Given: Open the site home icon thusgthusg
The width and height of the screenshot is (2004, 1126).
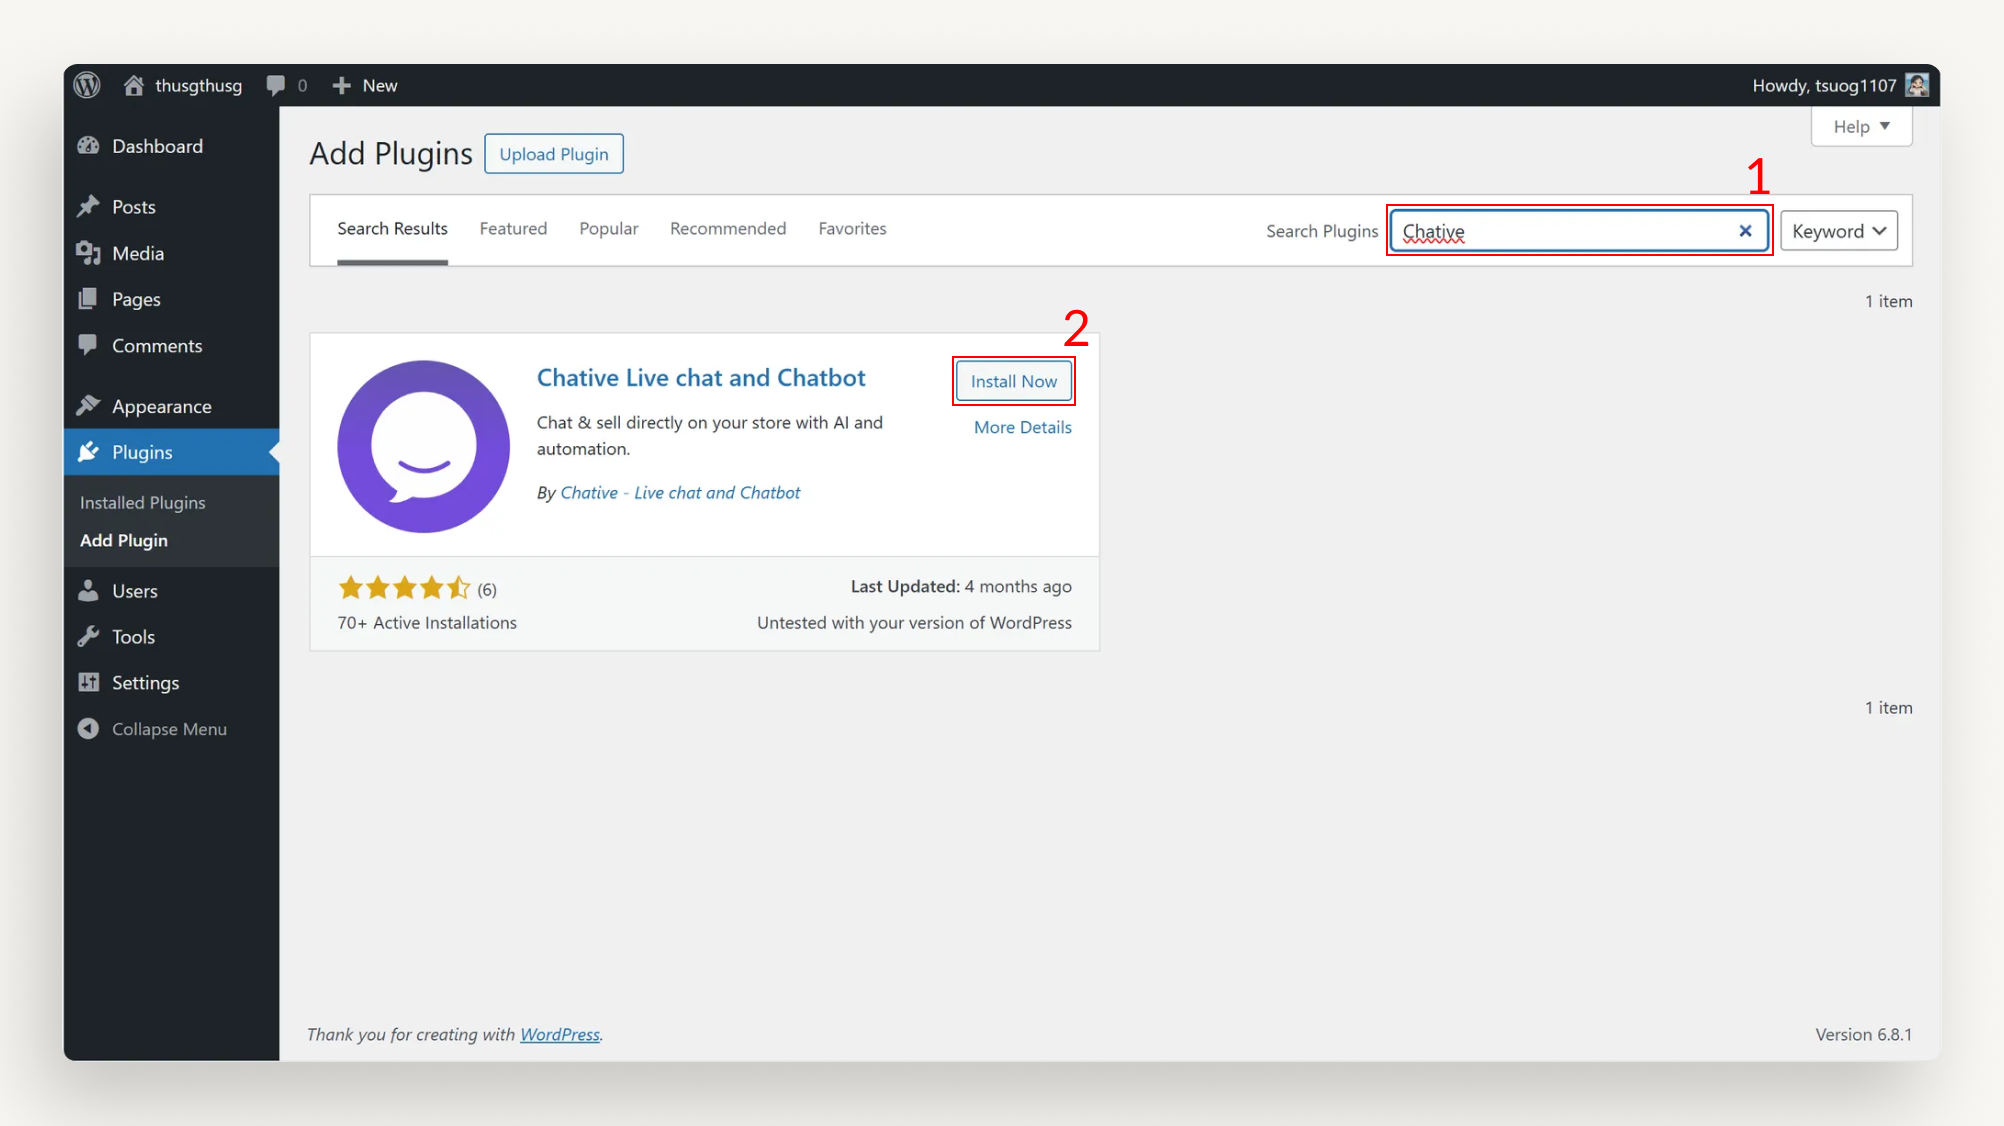Looking at the screenshot, I should point(133,85).
